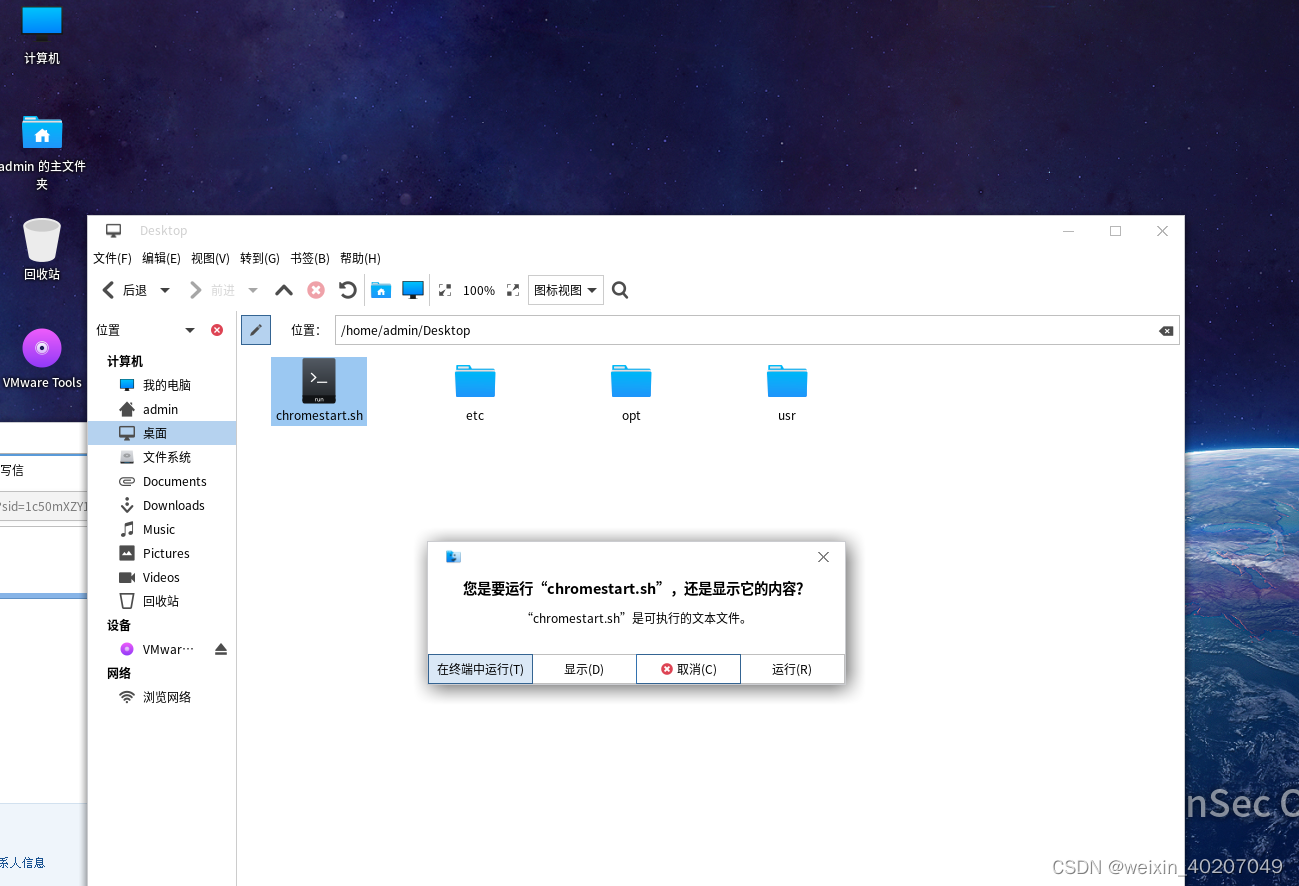This screenshot has width=1299, height=886.
Task: Open the 前进 history dropdown arrow
Action: (253, 290)
